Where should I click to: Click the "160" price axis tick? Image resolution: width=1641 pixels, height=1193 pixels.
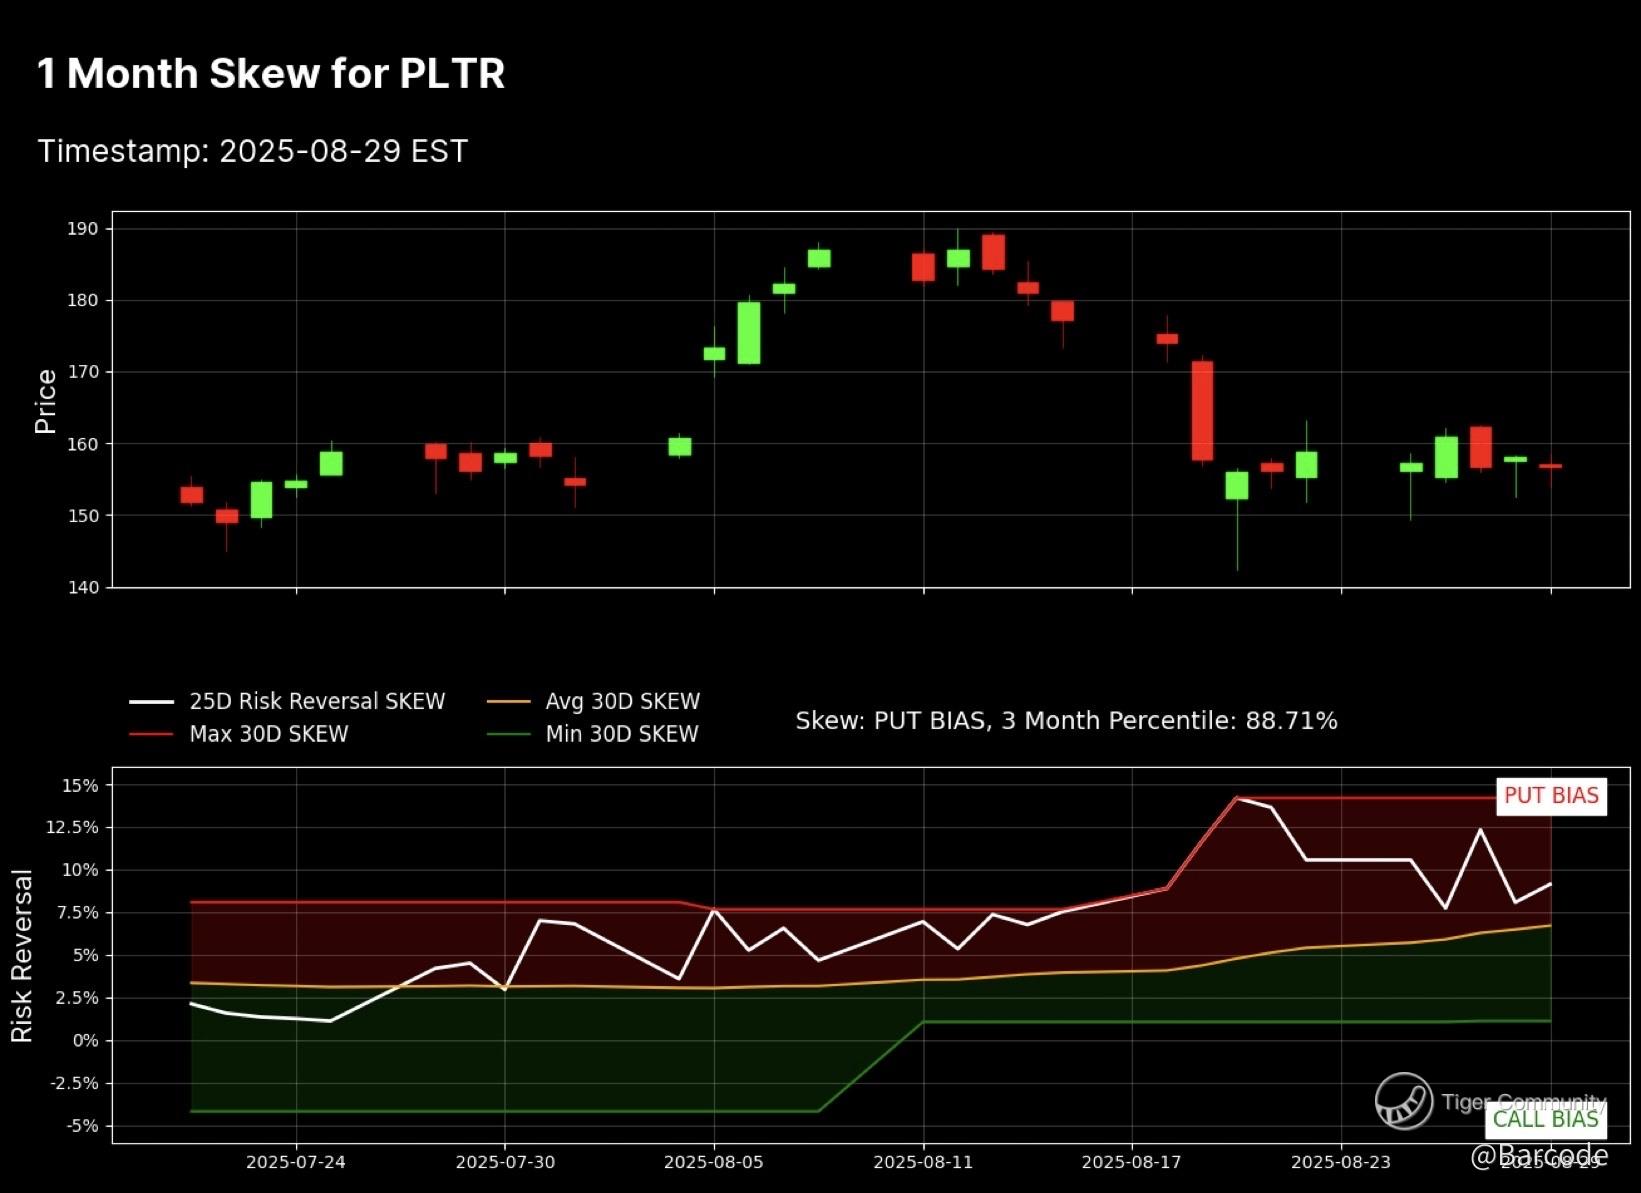(x=84, y=444)
